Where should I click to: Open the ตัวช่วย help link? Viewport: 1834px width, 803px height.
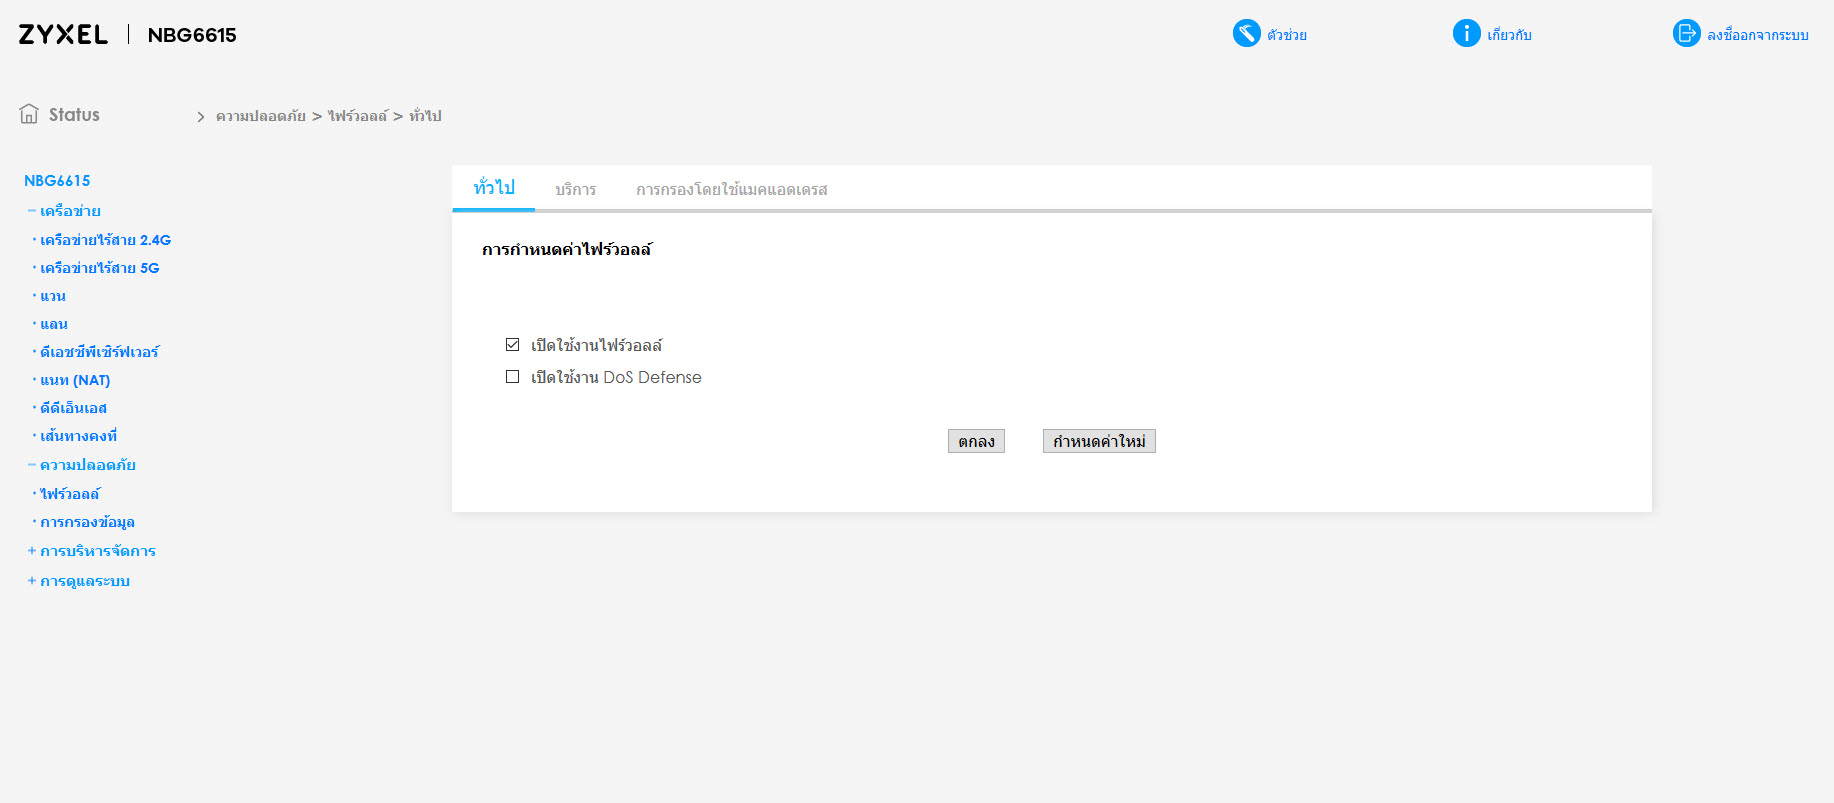[1287, 35]
